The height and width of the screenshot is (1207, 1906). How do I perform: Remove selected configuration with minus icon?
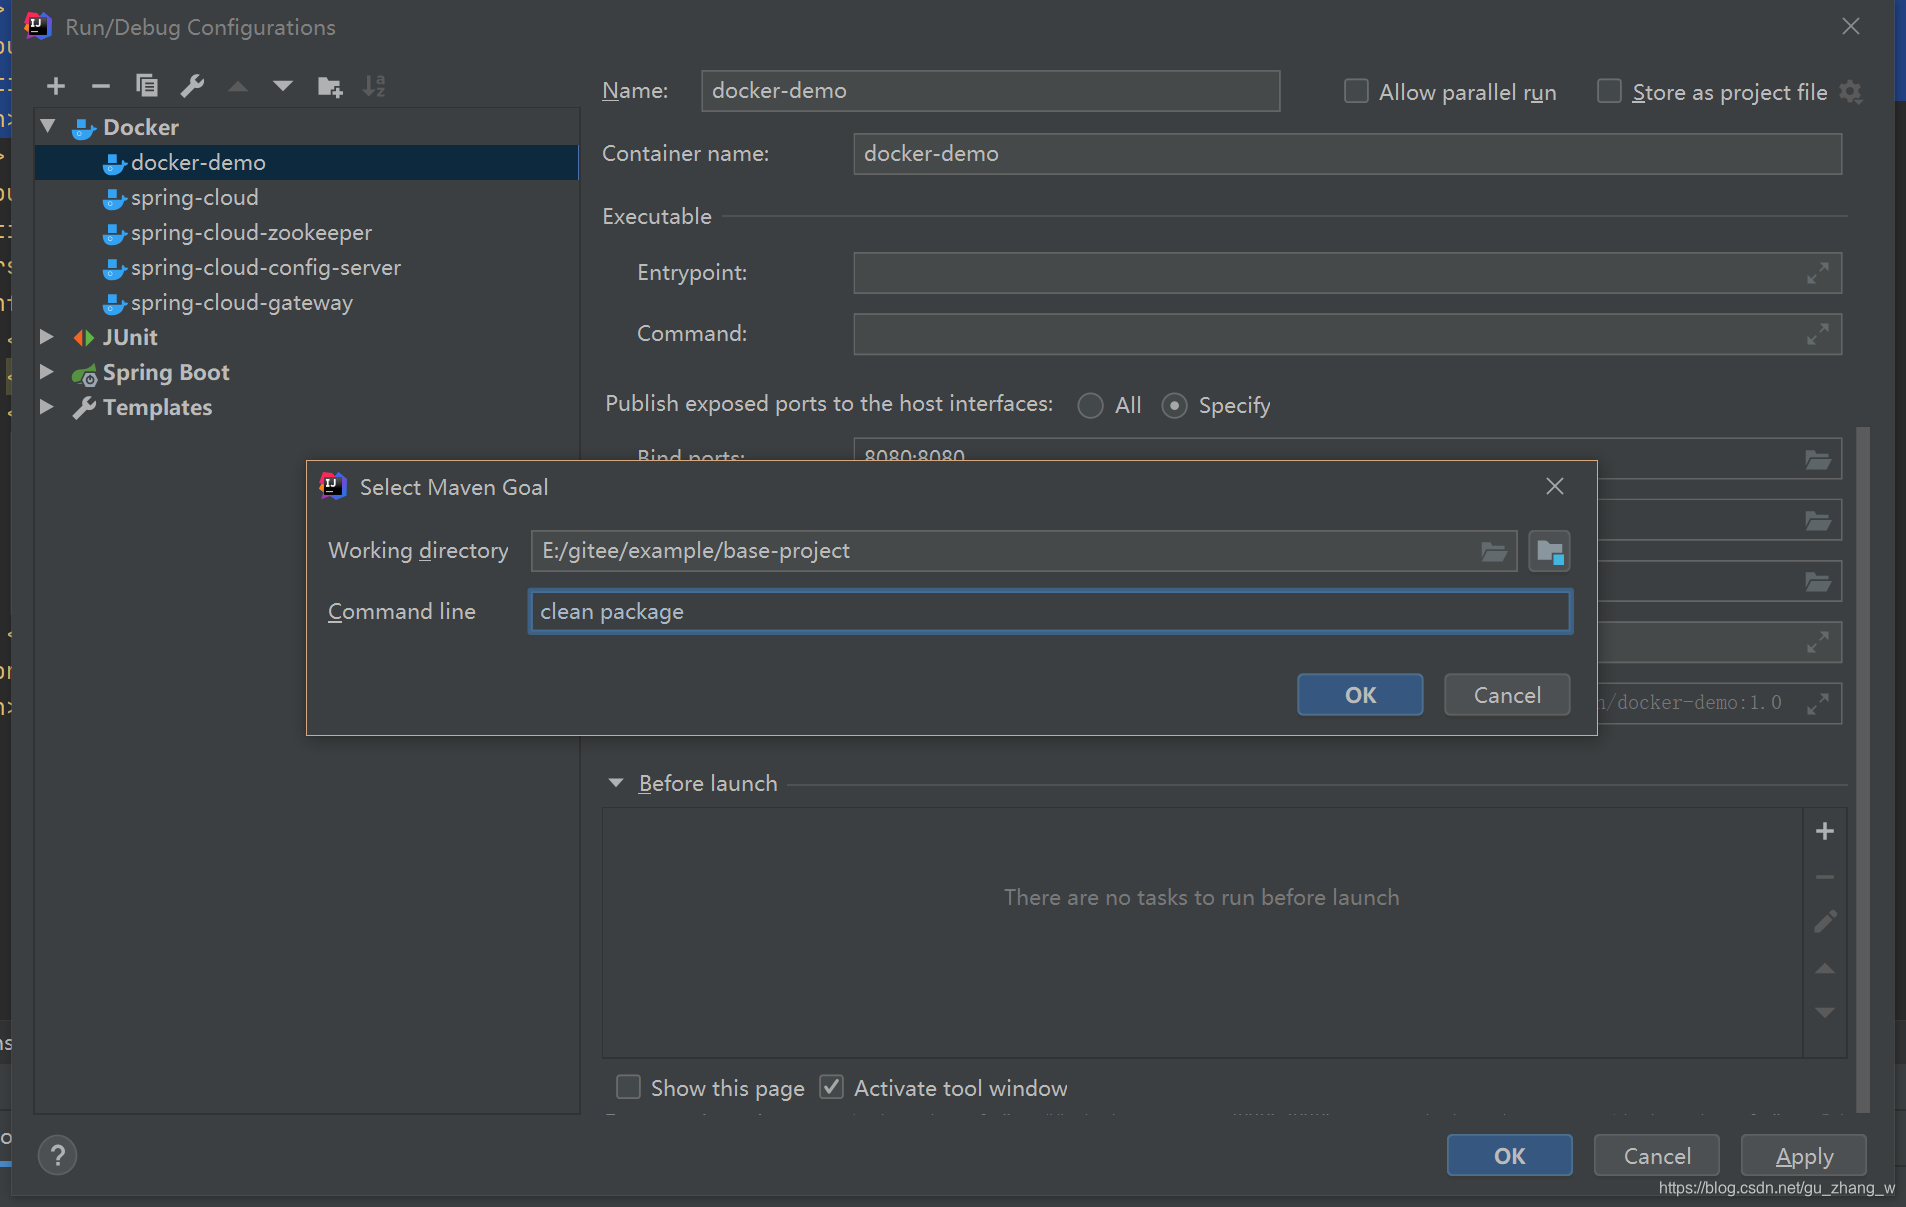(100, 86)
